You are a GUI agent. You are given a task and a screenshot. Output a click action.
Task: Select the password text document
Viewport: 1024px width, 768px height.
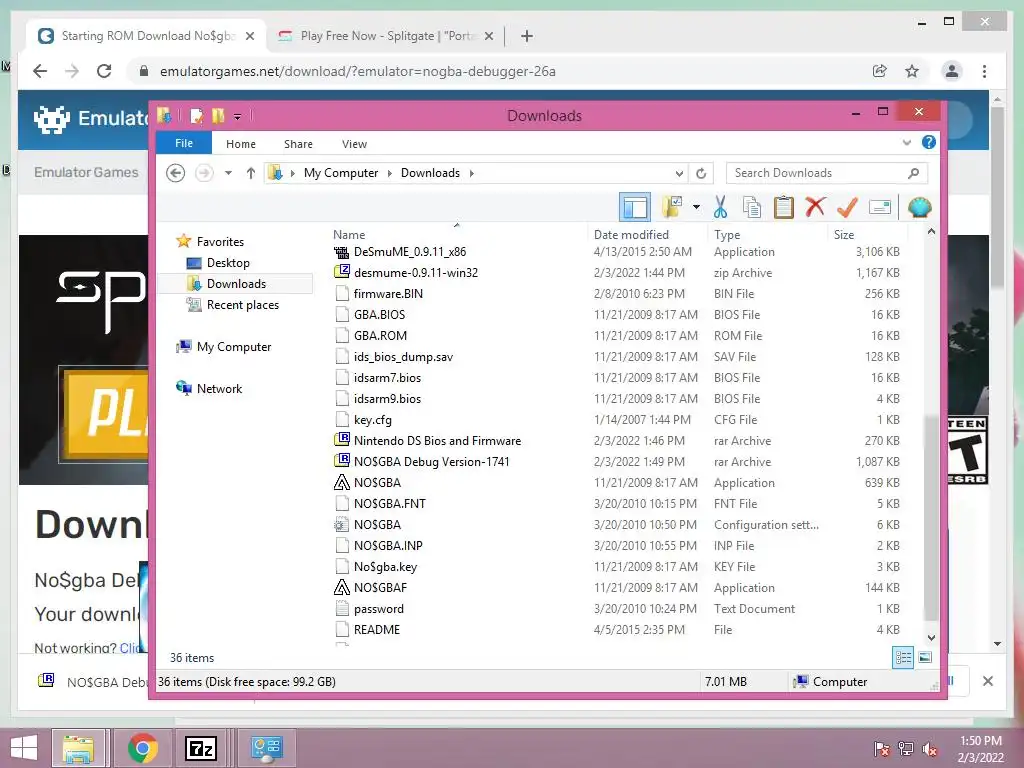click(378, 609)
